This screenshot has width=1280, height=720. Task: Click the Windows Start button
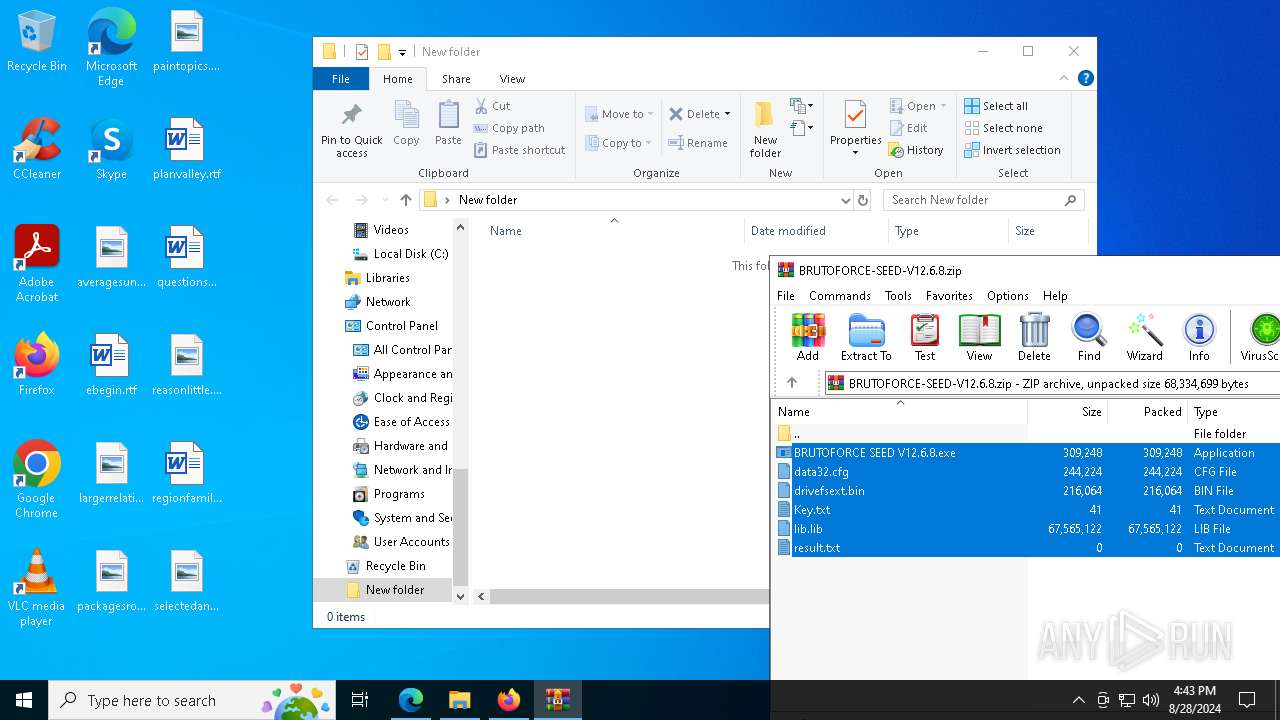tap(24, 700)
